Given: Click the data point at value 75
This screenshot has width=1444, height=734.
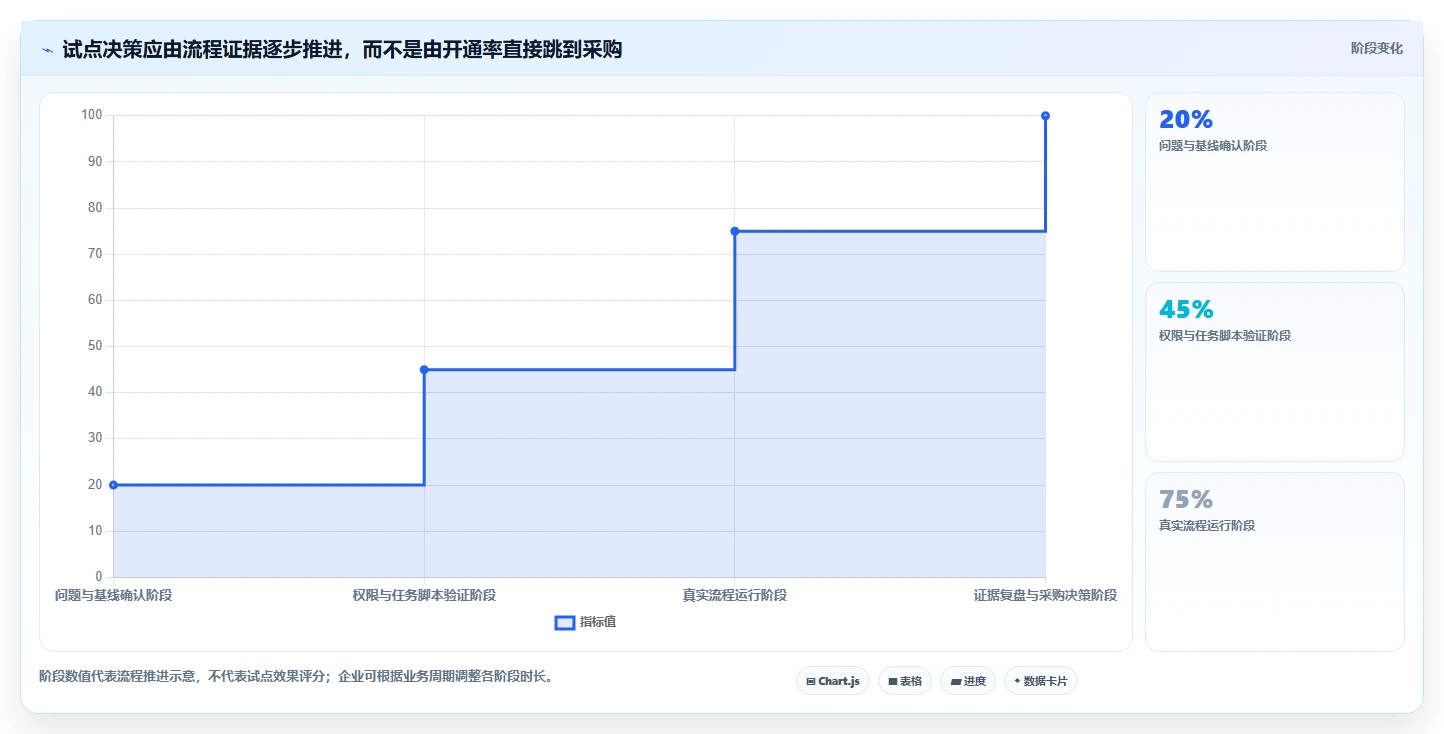Looking at the screenshot, I should pos(735,231).
